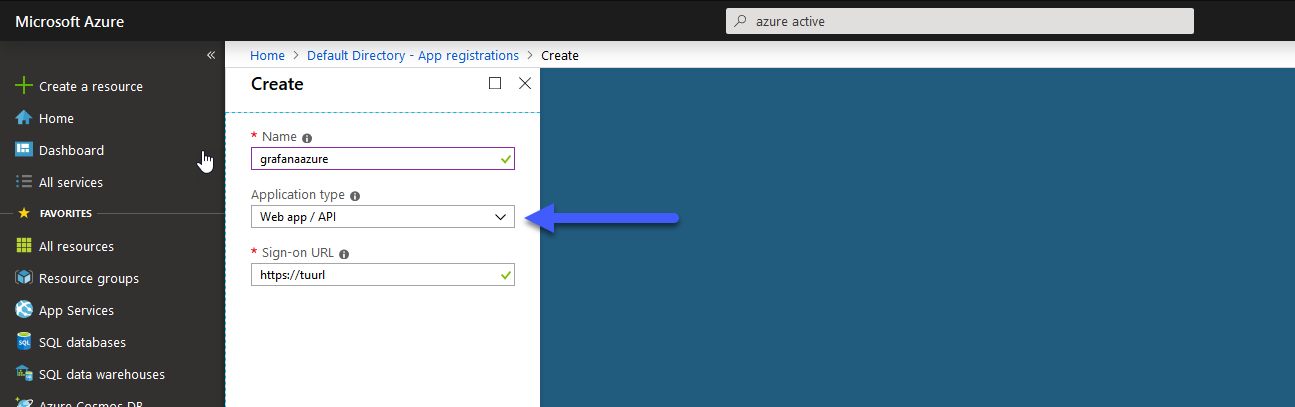
Task: Click the Name input field
Action: (382, 159)
